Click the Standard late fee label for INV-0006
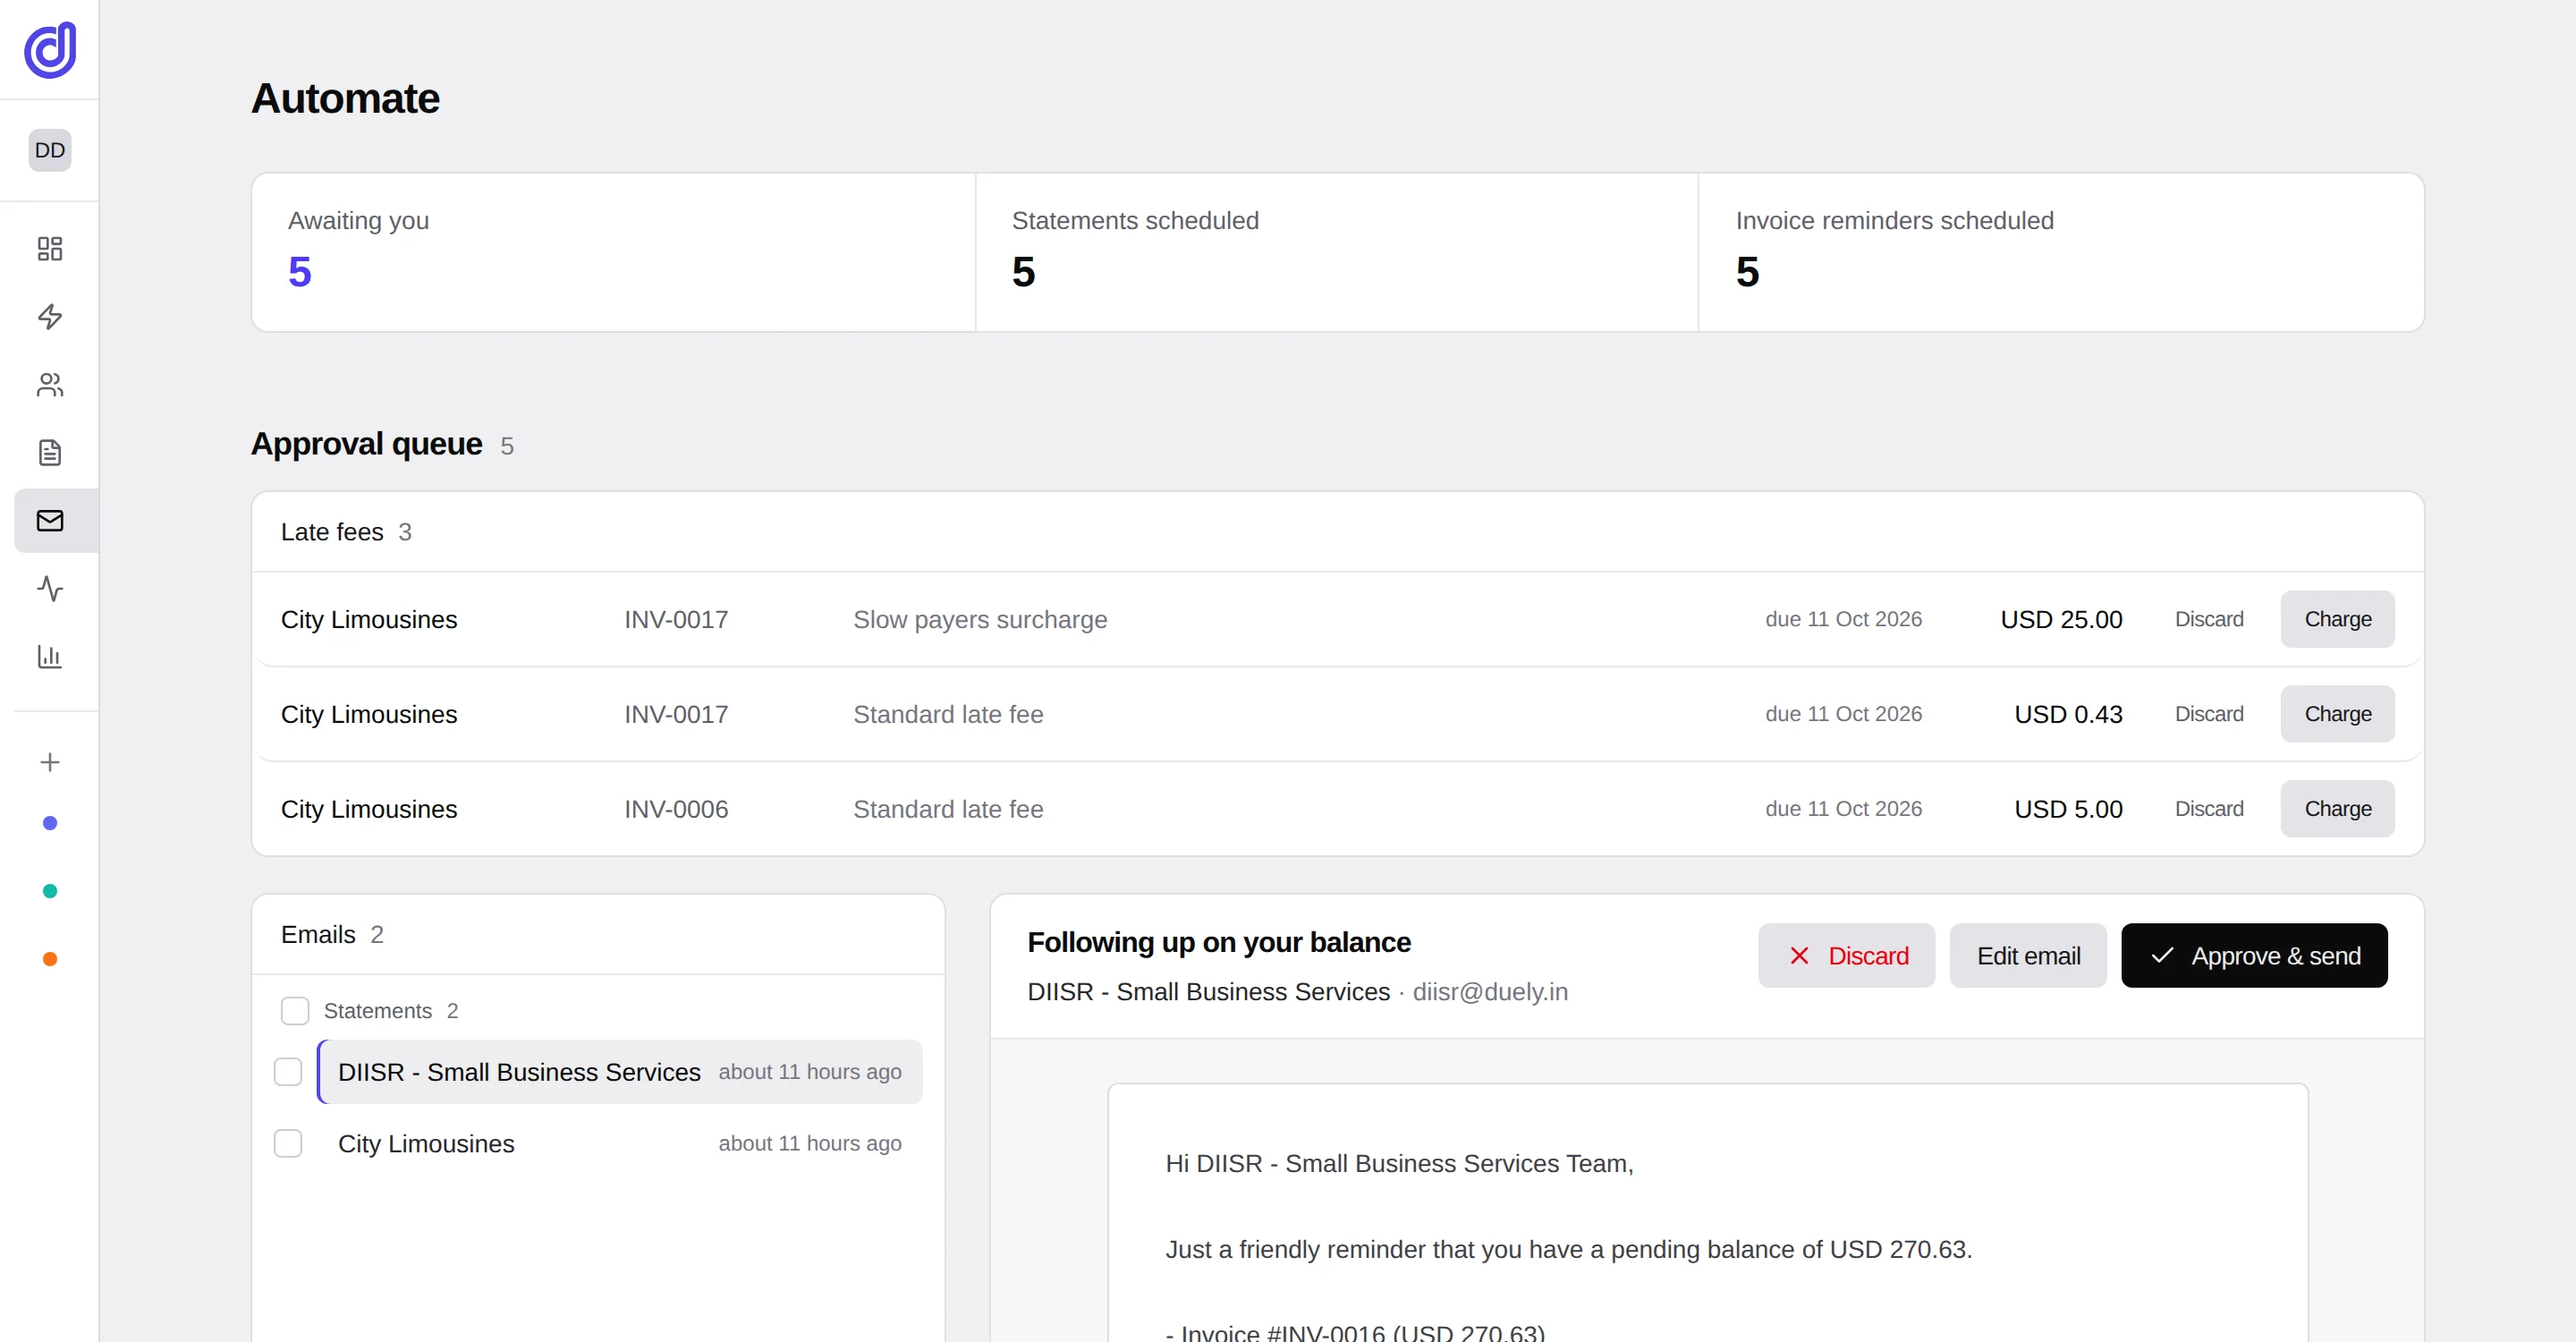The height and width of the screenshot is (1342, 2576). tap(948, 810)
